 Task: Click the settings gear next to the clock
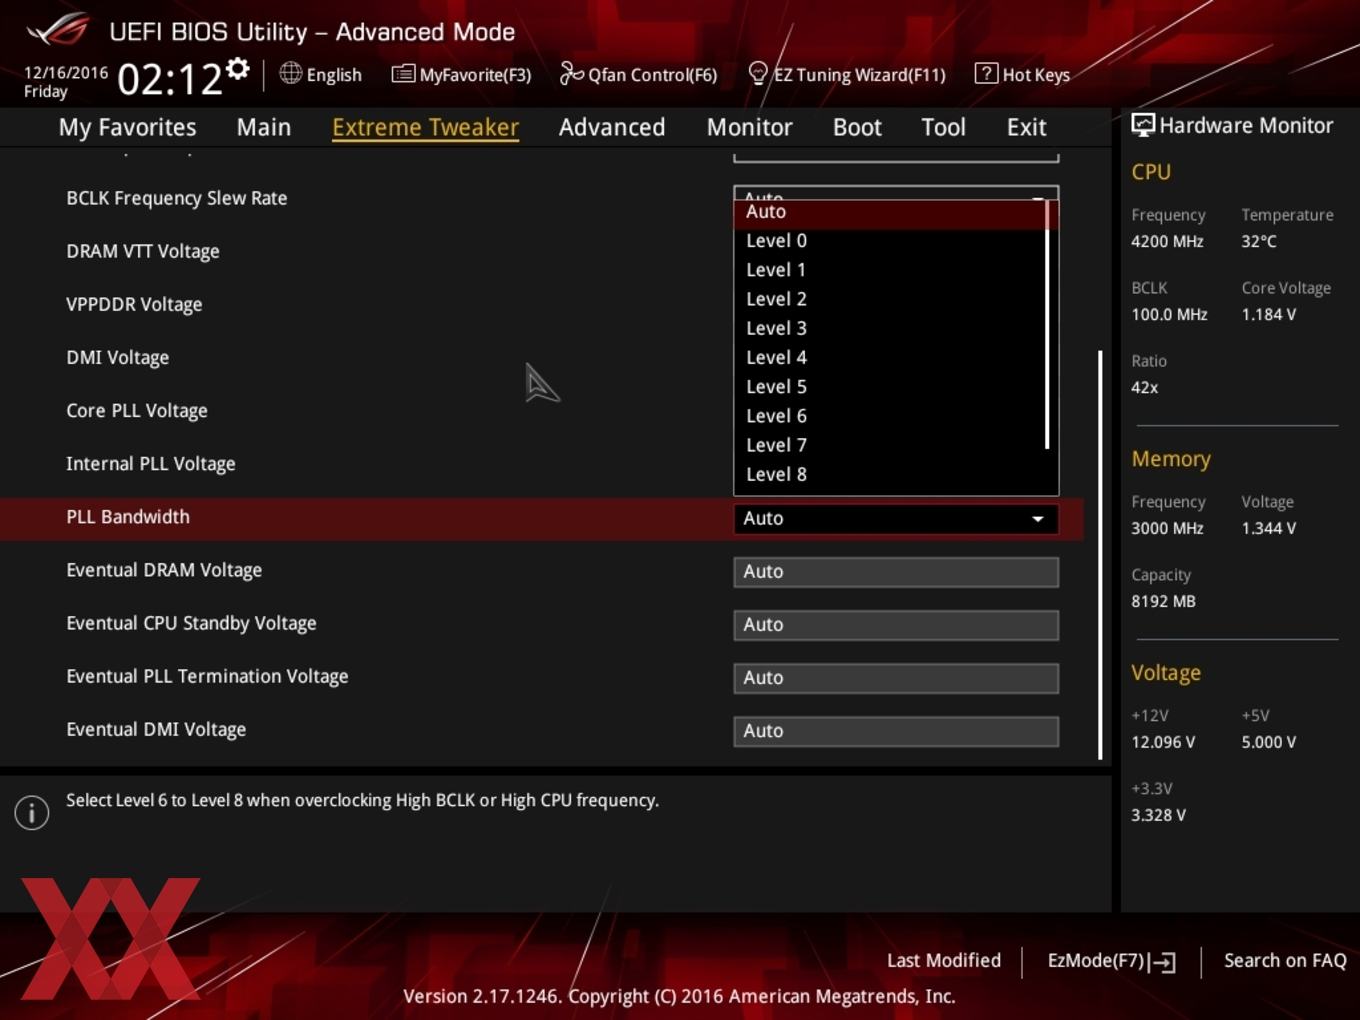point(237,69)
